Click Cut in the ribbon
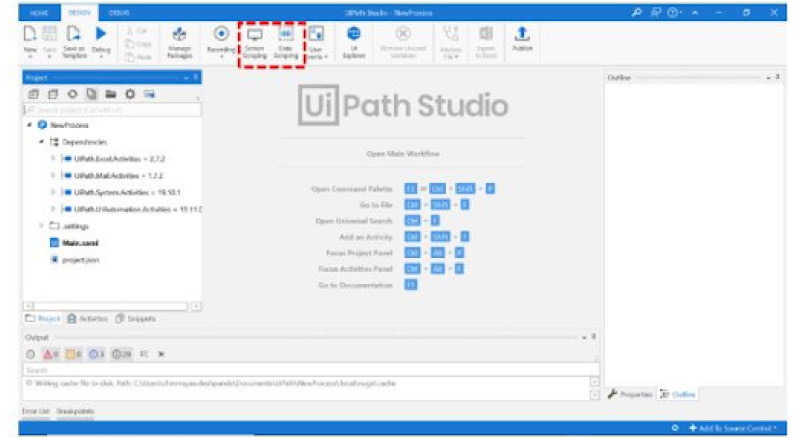This screenshot has height=438, width=800. click(138, 32)
